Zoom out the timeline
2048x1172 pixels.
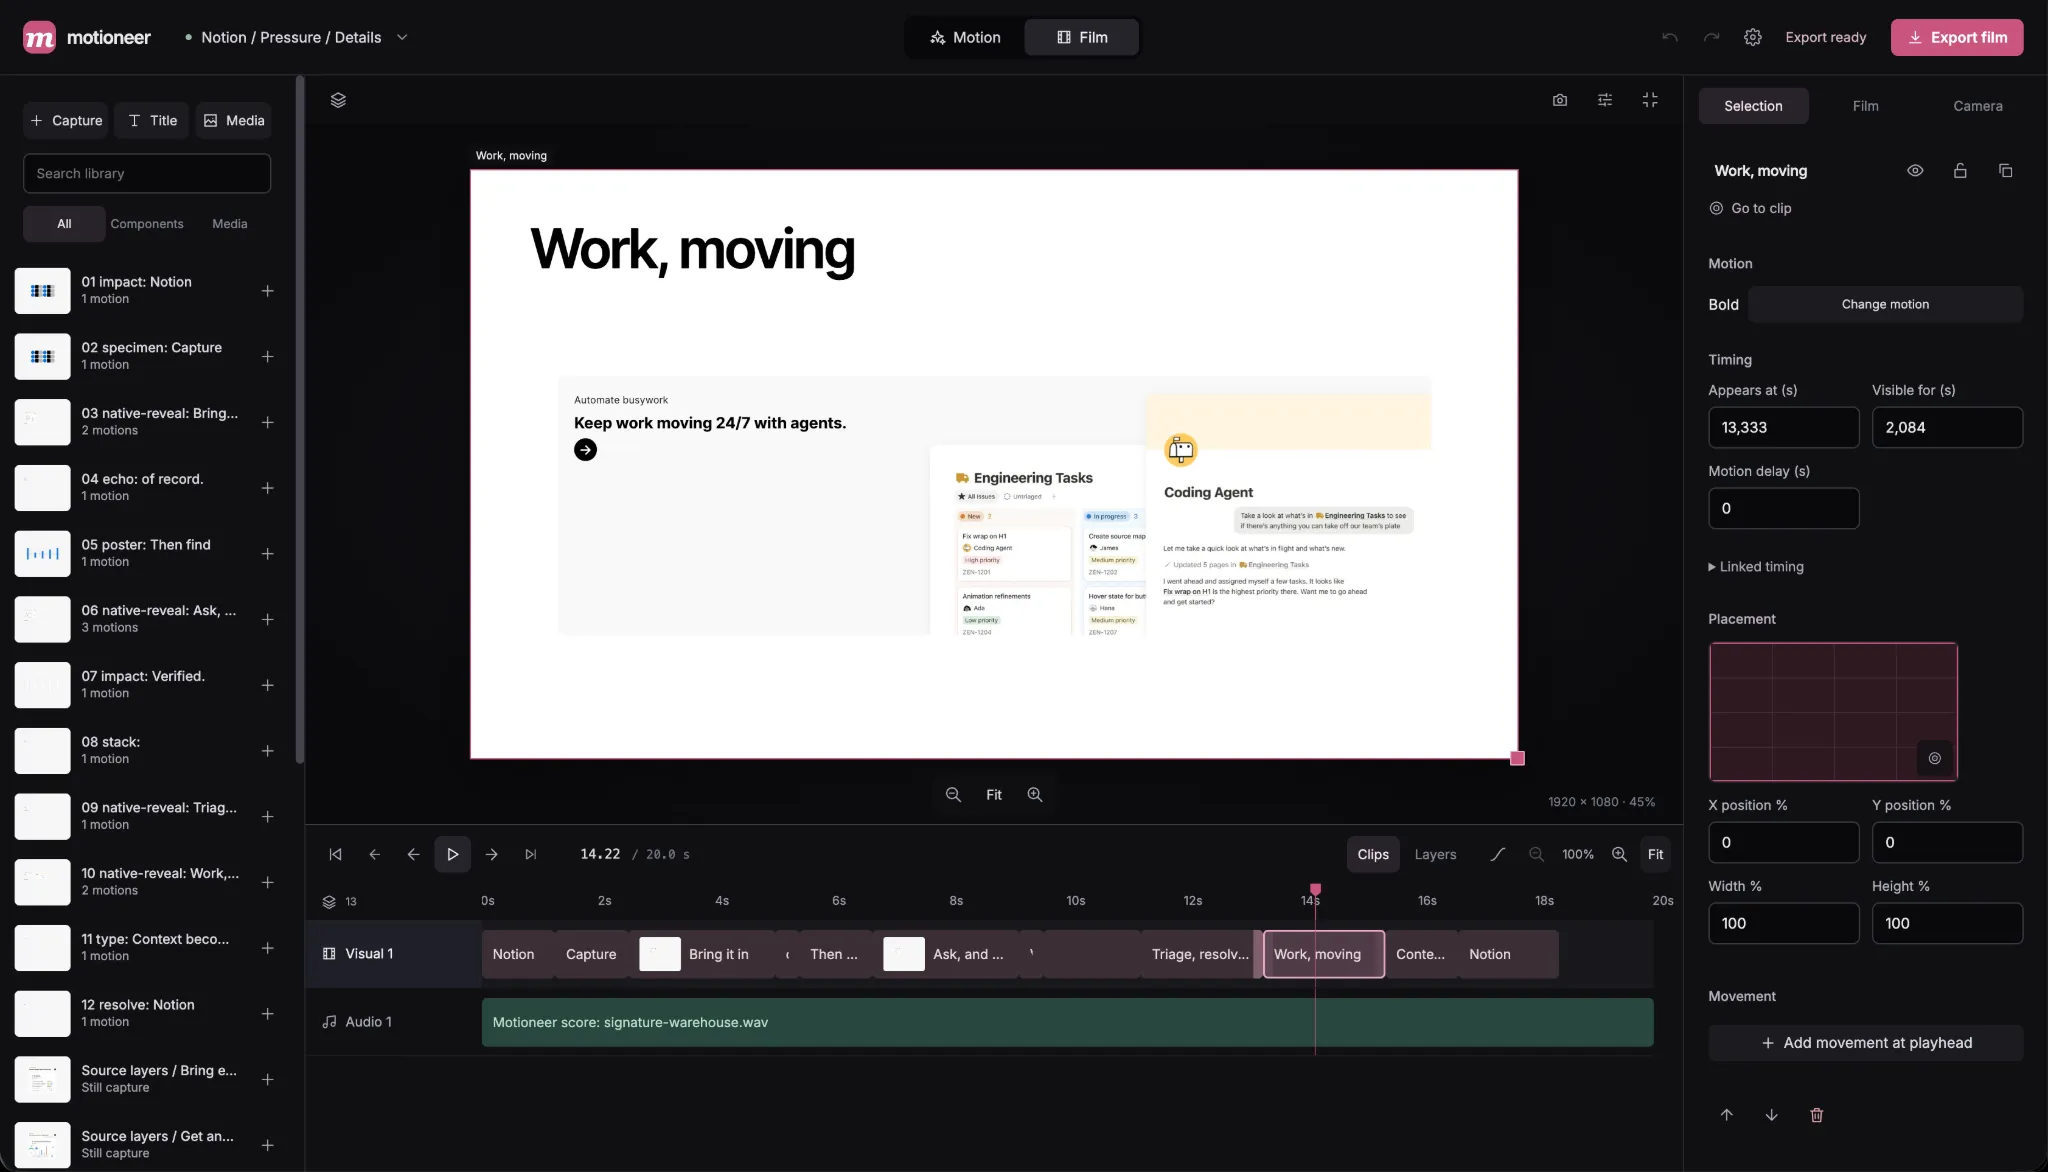[1537, 854]
